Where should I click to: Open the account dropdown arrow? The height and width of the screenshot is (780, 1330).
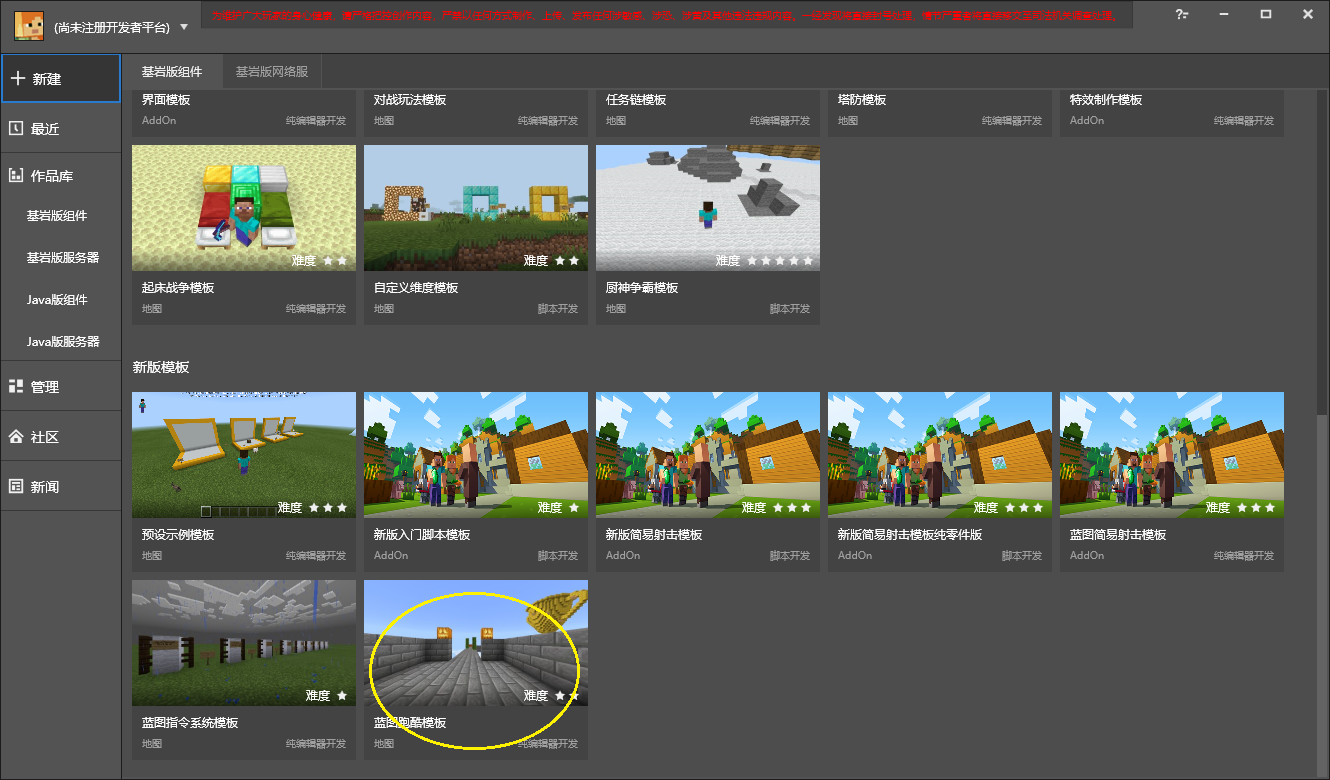pos(184,27)
